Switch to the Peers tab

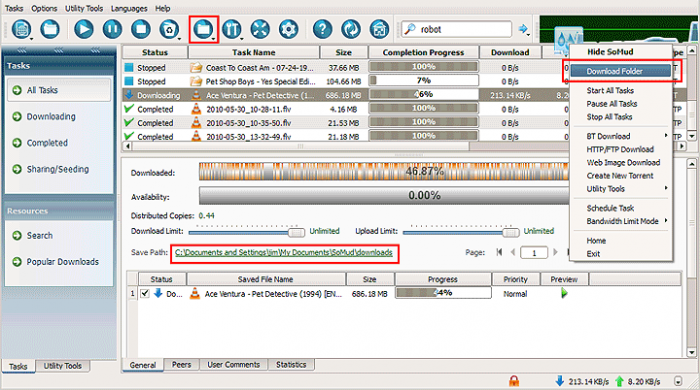click(181, 365)
